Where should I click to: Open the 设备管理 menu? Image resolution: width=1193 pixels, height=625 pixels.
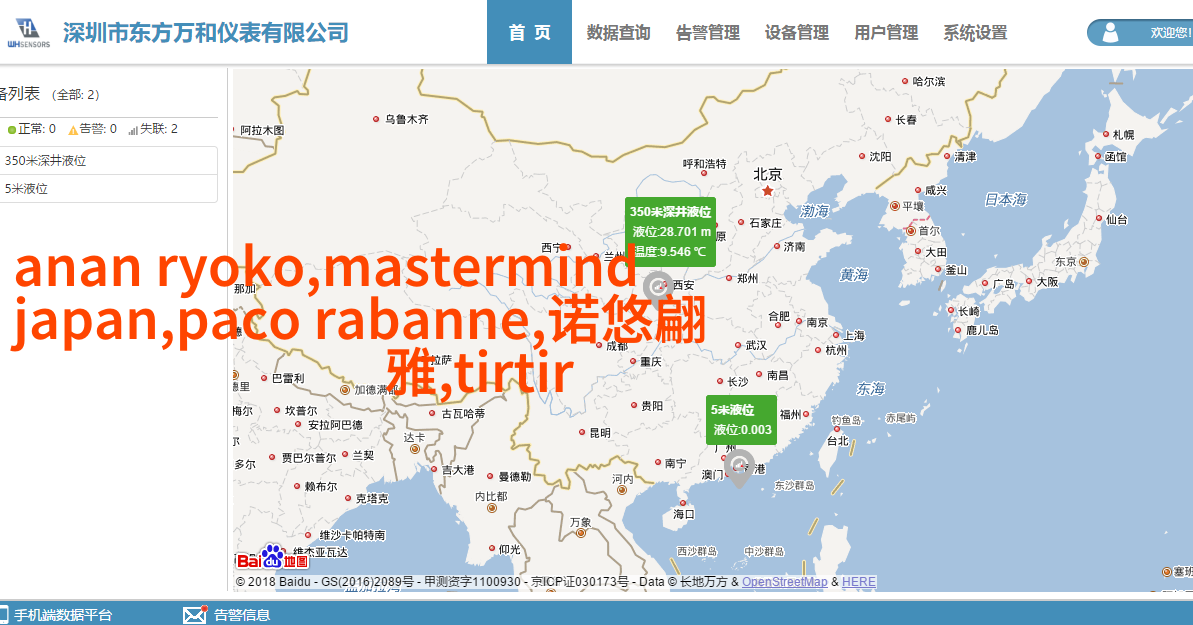pyautogui.click(x=797, y=33)
